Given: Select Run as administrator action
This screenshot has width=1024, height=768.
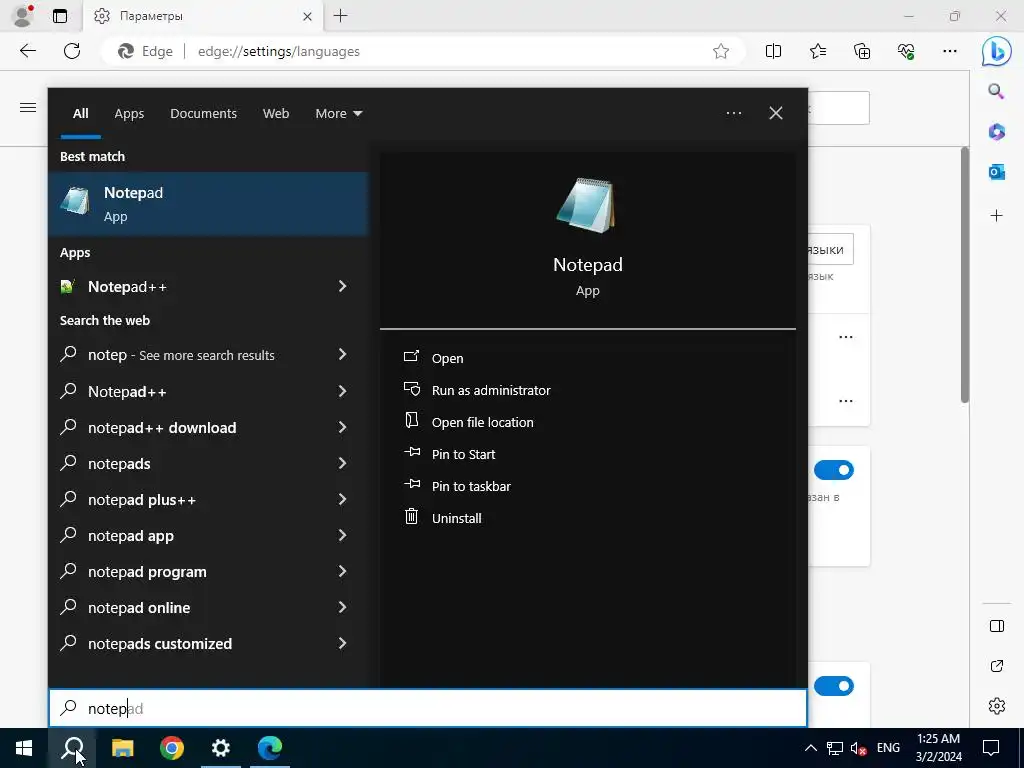Looking at the screenshot, I should click(490, 391).
